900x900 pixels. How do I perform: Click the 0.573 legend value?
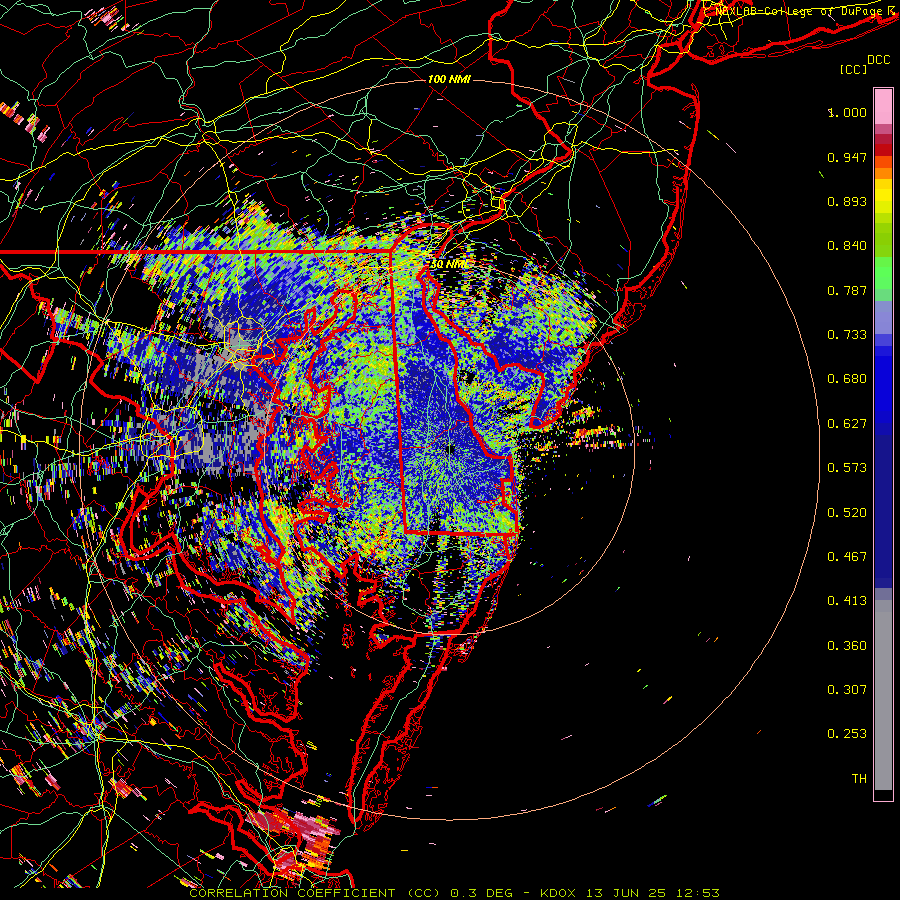(x=847, y=468)
